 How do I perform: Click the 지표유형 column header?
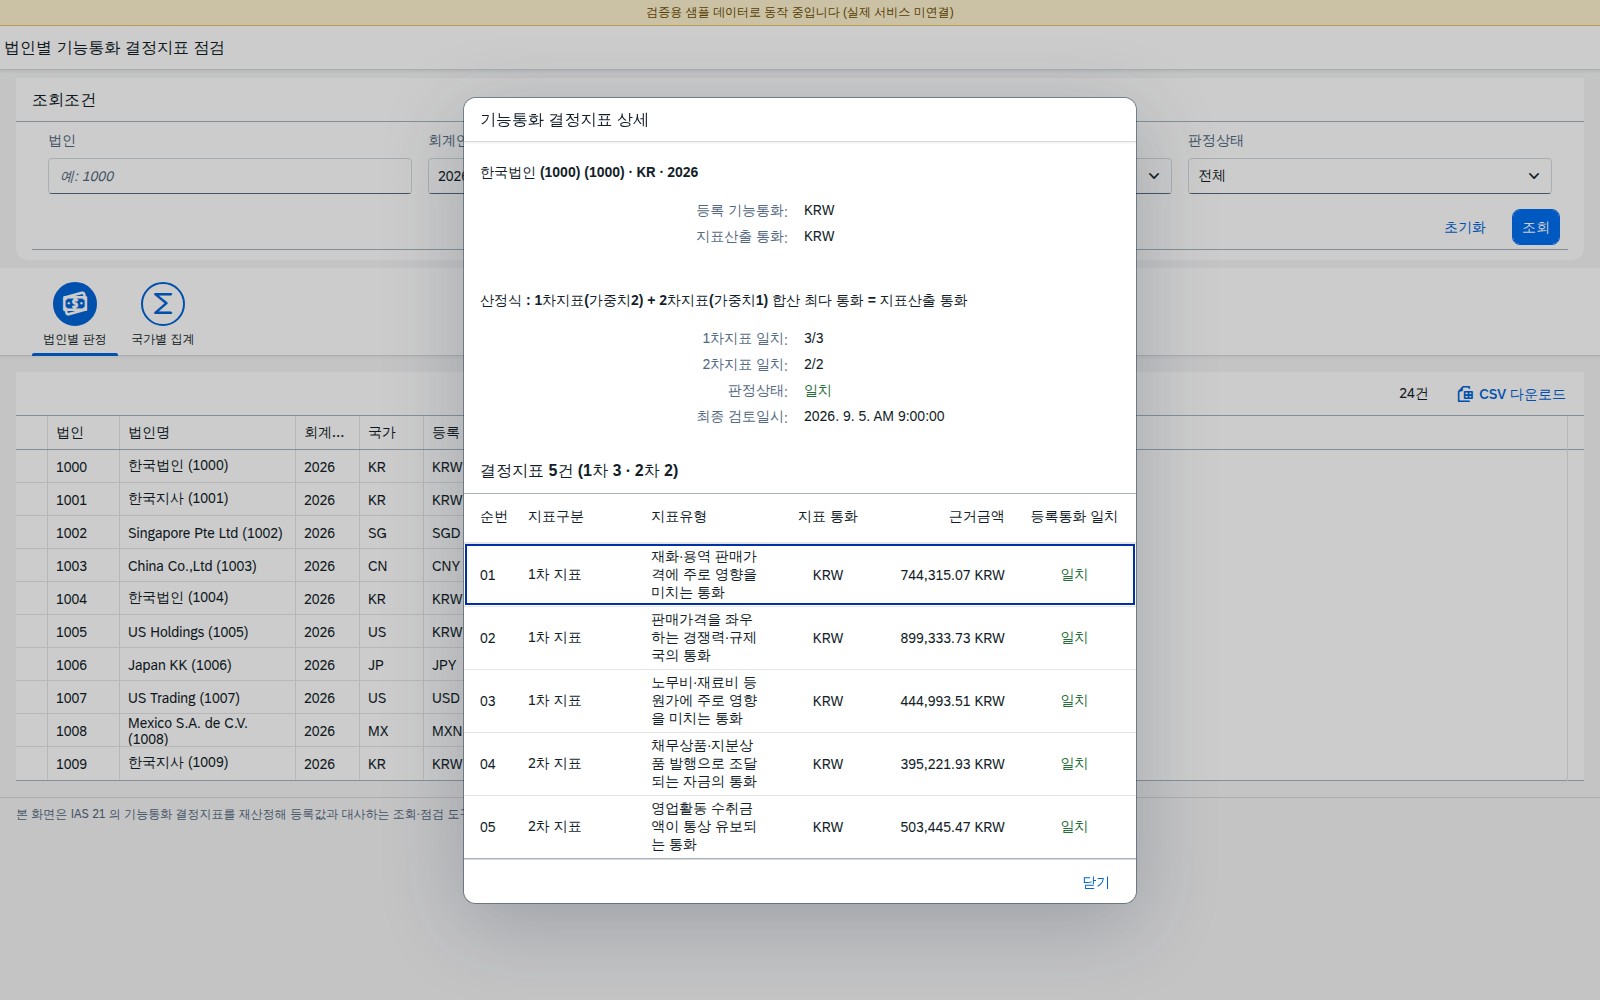point(679,517)
